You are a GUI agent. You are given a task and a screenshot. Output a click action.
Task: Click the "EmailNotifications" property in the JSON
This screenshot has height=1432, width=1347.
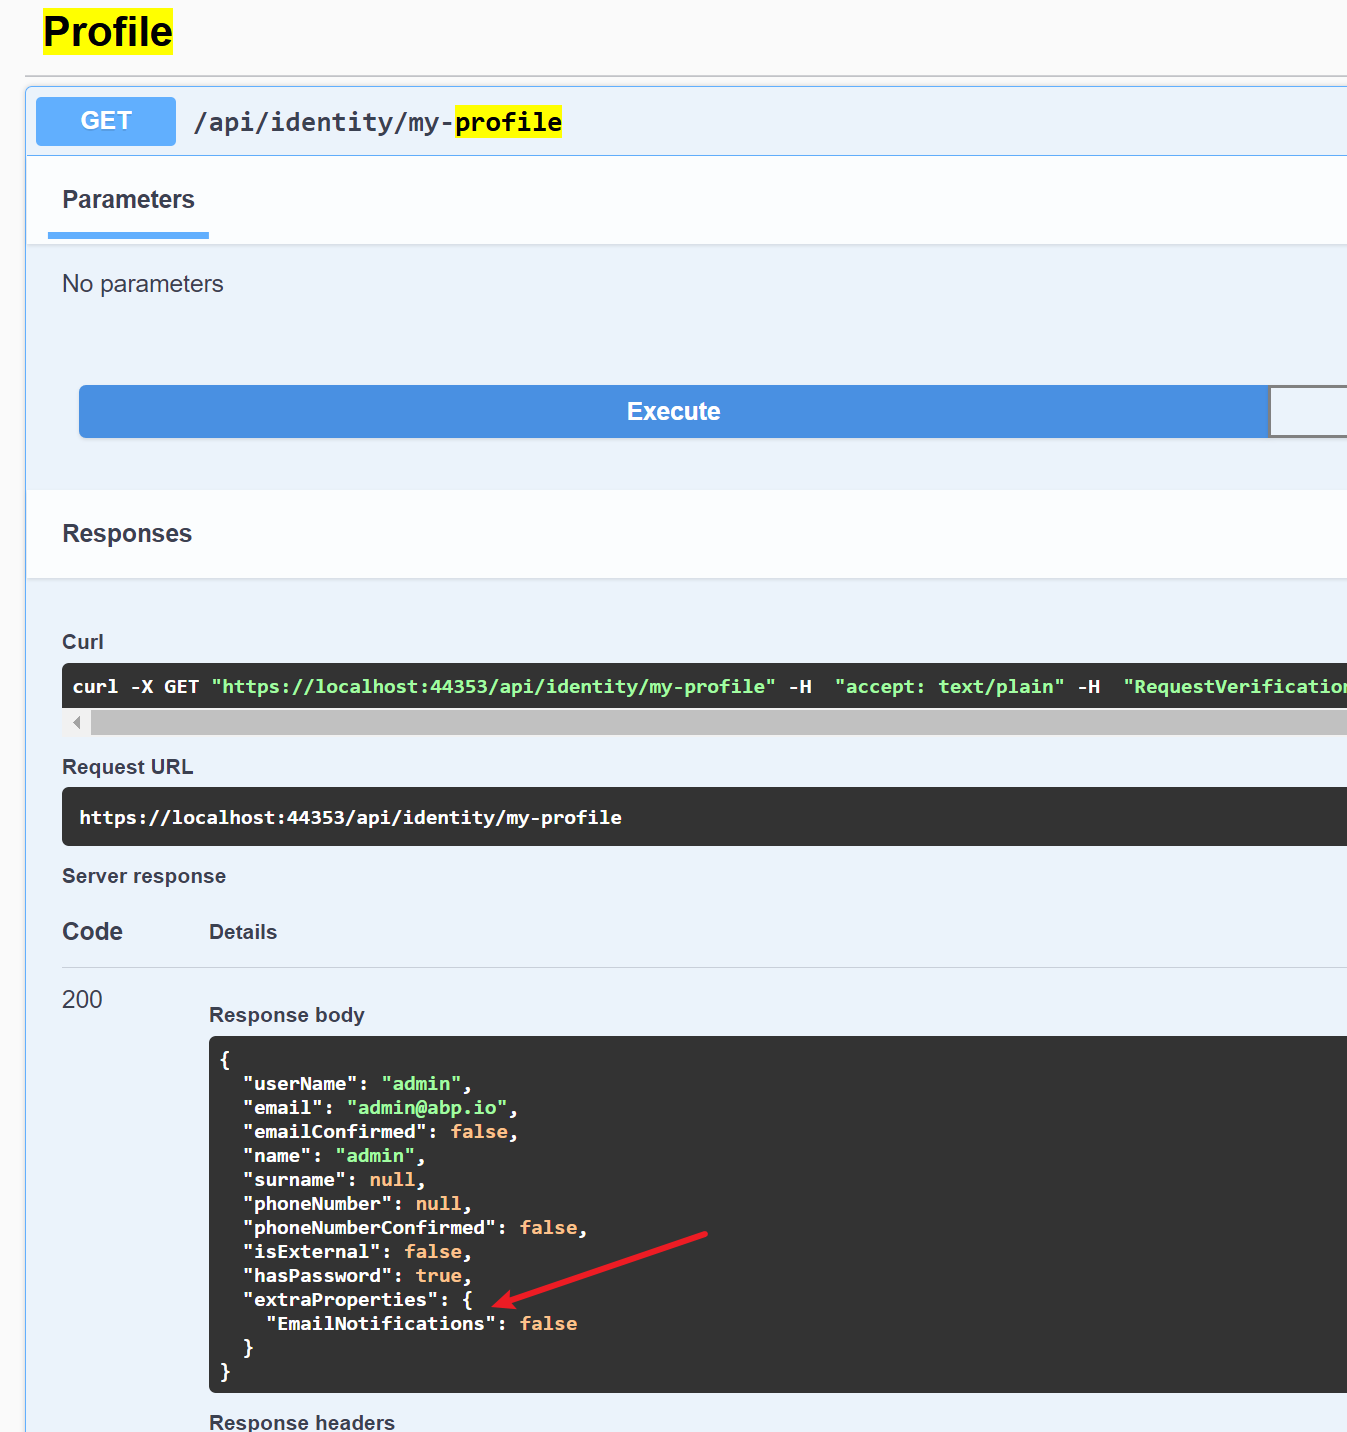pos(381,1324)
